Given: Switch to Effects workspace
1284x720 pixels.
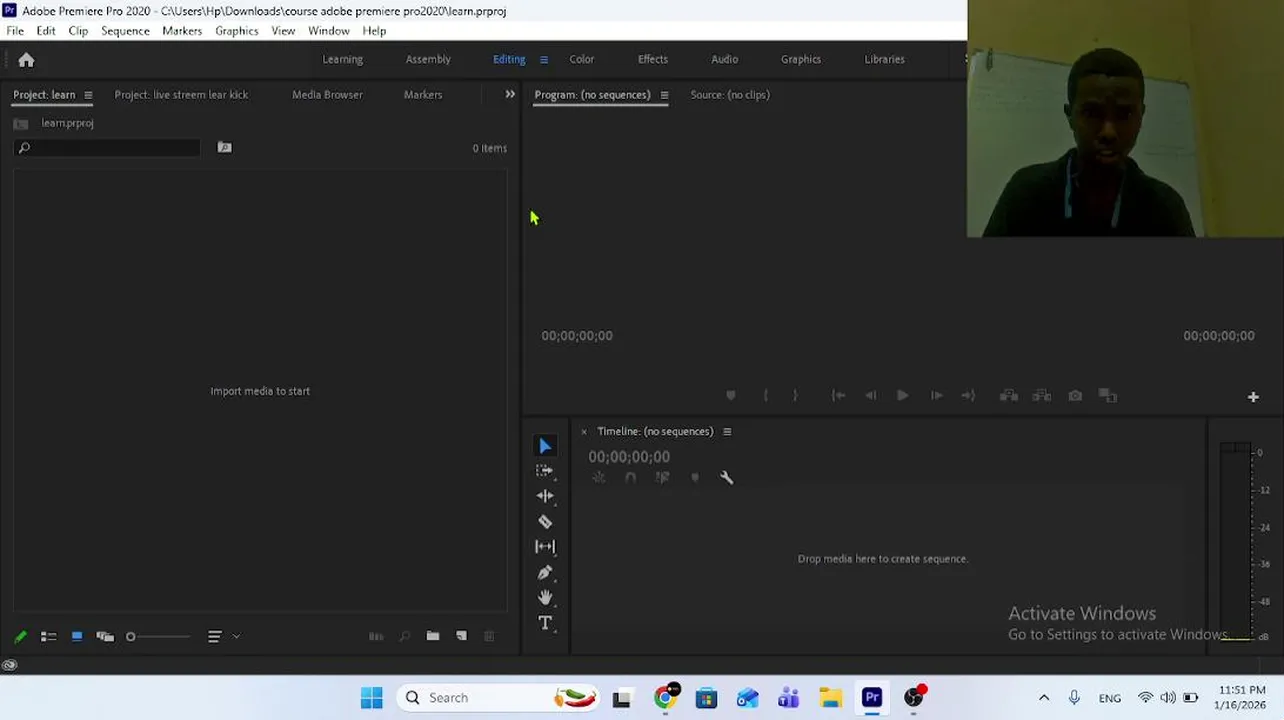Looking at the screenshot, I should click(653, 59).
